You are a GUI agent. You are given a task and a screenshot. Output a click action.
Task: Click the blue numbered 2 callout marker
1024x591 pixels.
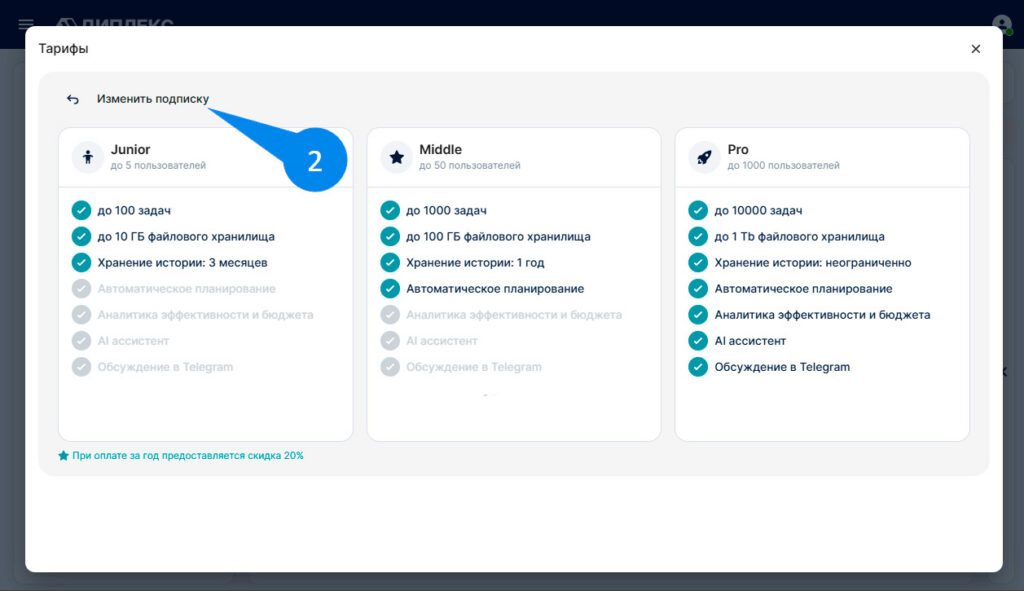[315, 160]
